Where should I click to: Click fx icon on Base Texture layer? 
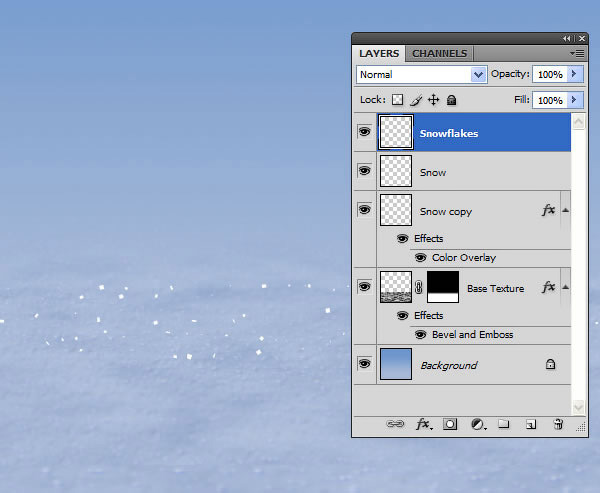pyautogui.click(x=548, y=287)
